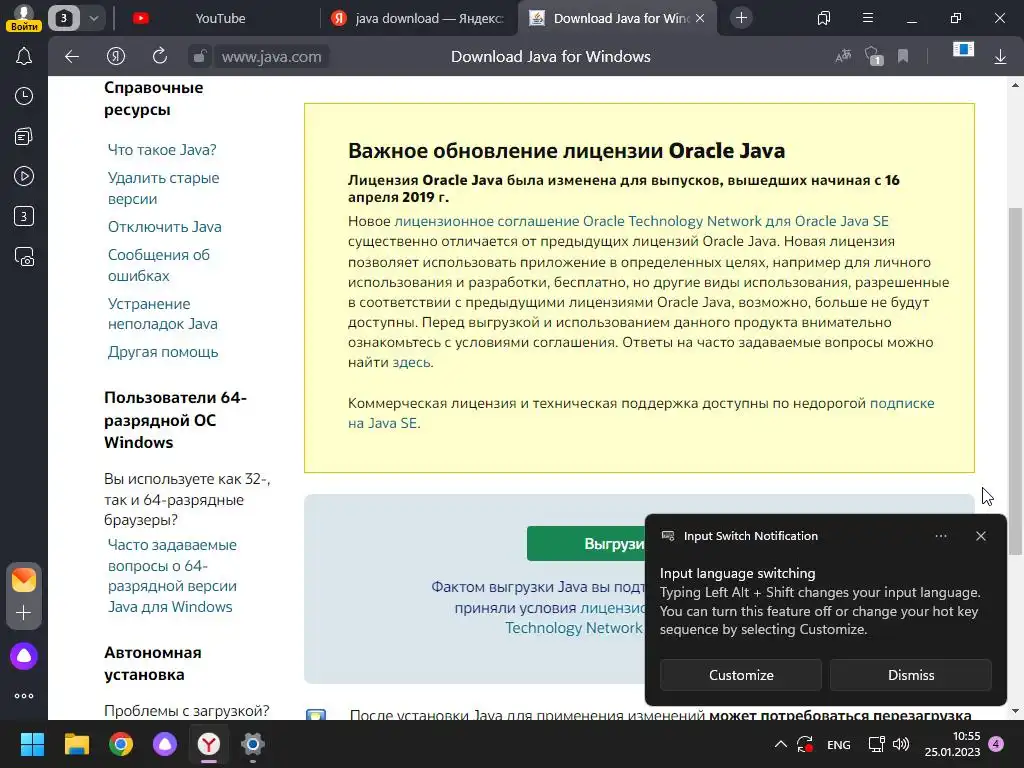Click the page vertical scrollbar thumb
1024x768 pixels.
[x=1015, y=381]
